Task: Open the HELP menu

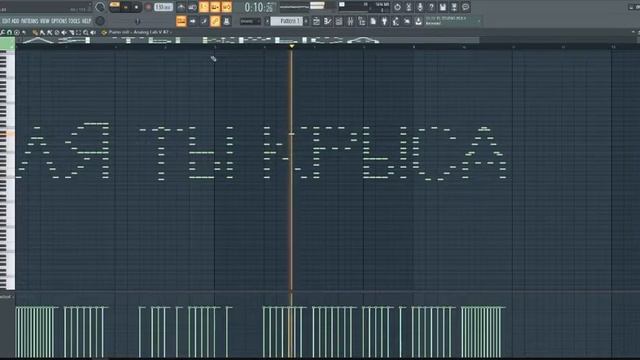Action: [87, 21]
